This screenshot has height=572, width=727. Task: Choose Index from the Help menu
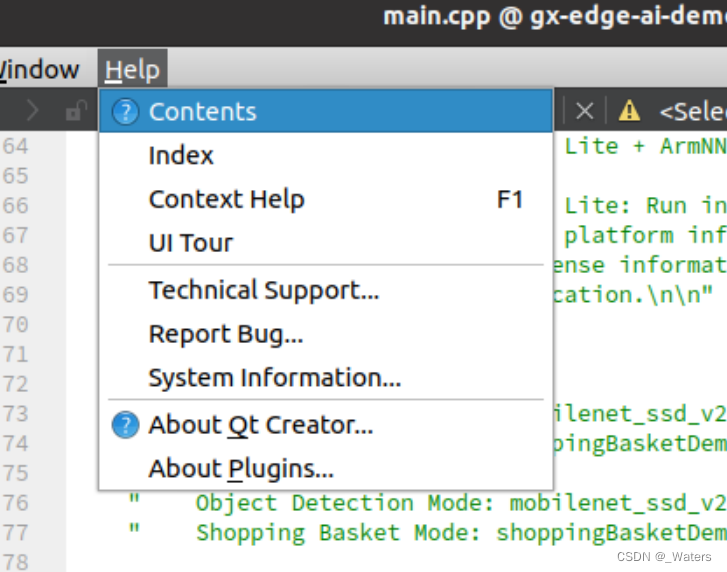(x=325, y=155)
